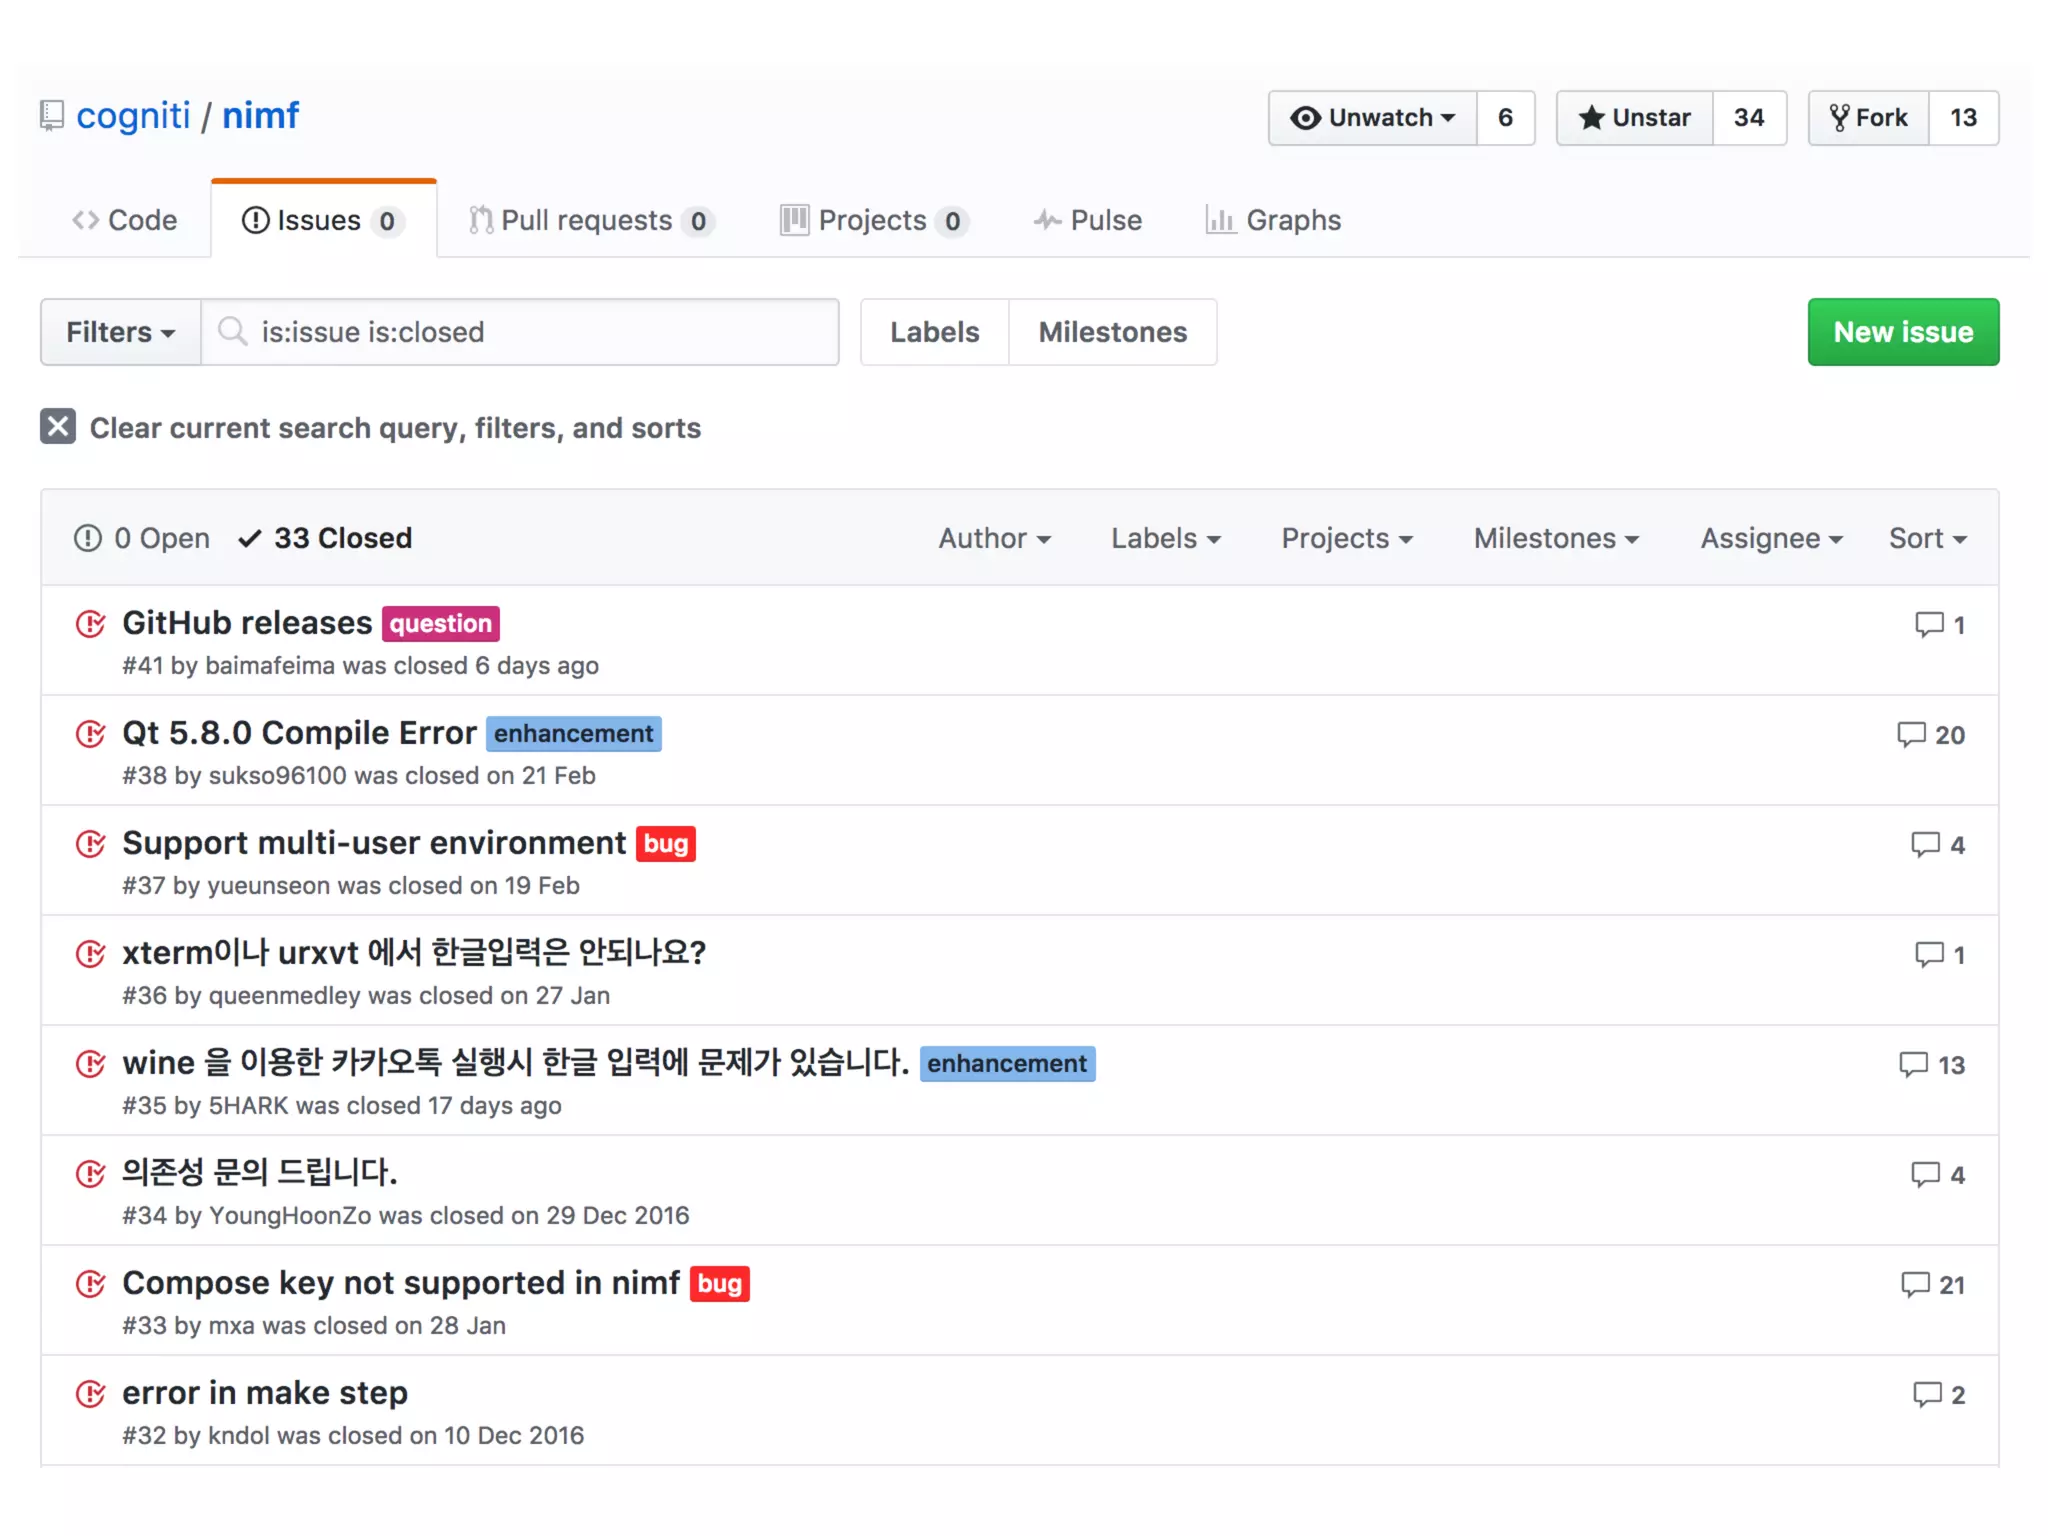Click comment icon for Compose key issue
The image size is (2048, 1536).
click(x=1915, y=1285)
